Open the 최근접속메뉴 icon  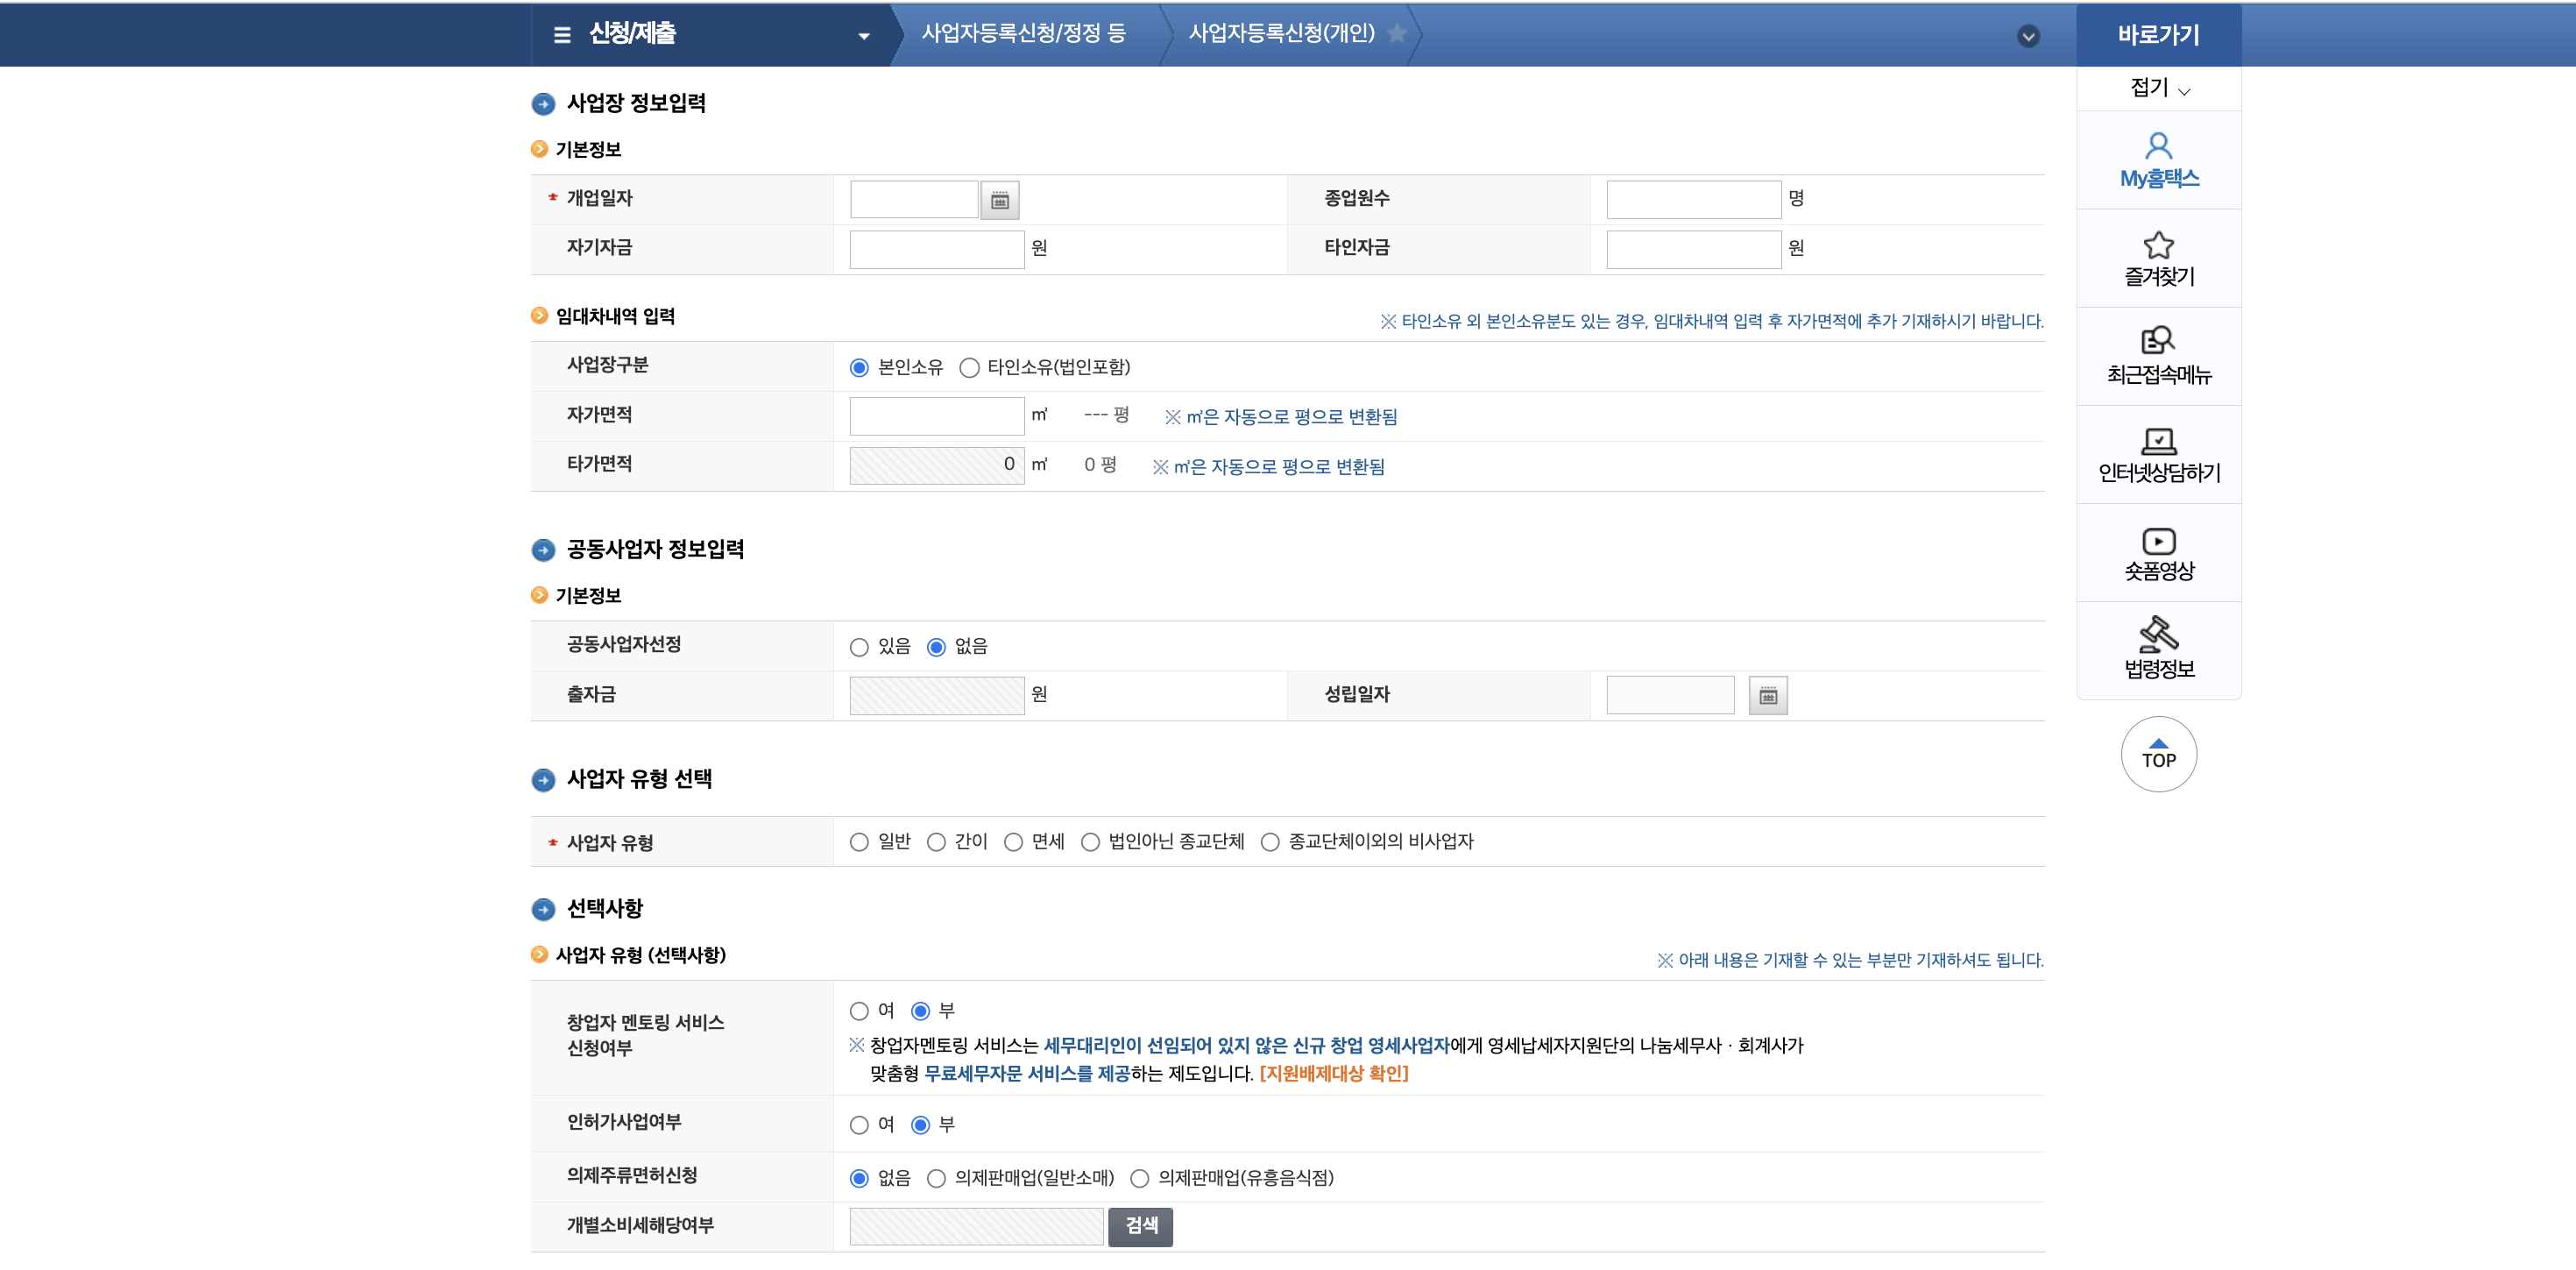[x=2158, y=341]
